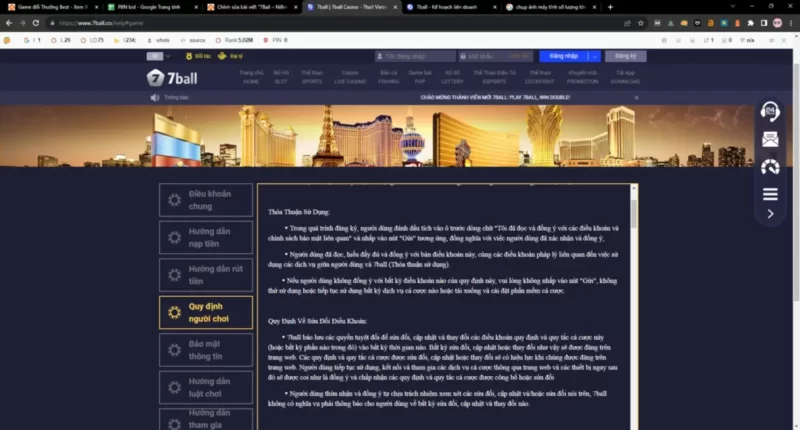Open the 24-hour customer support headset icon
Viewport: 800px width, 430px height.
pos(770,111)
